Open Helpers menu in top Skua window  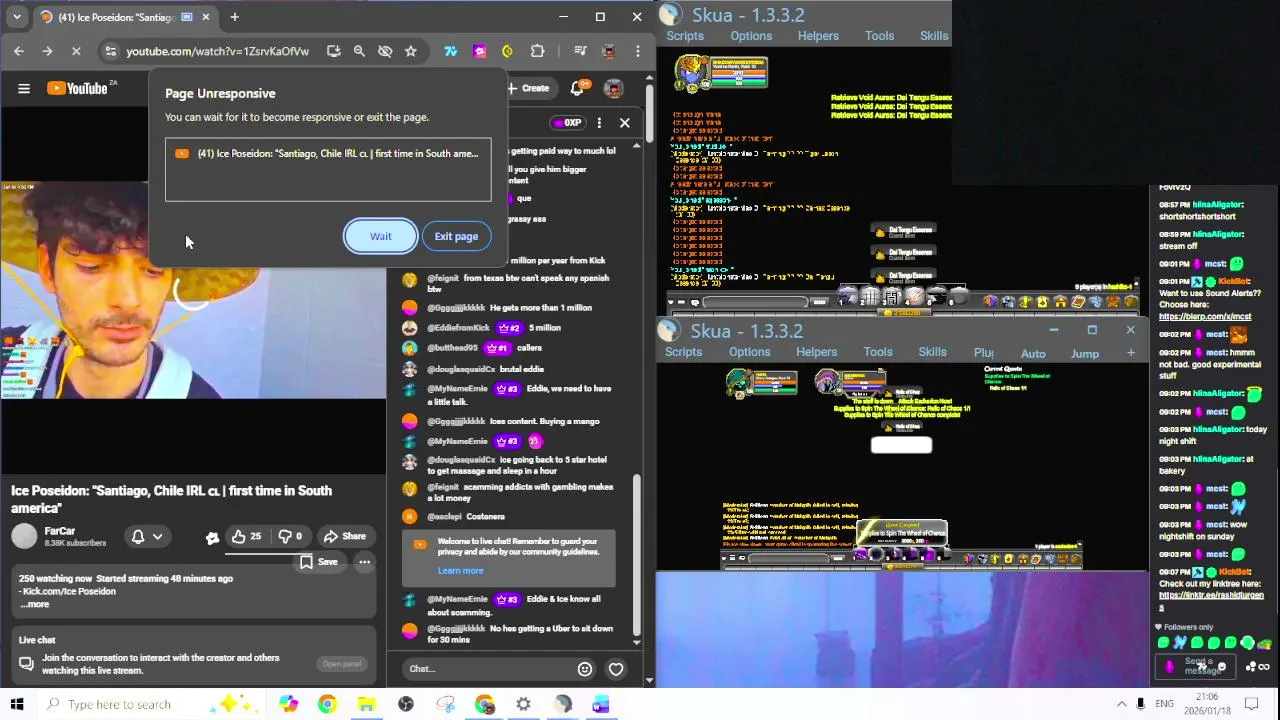818,36
